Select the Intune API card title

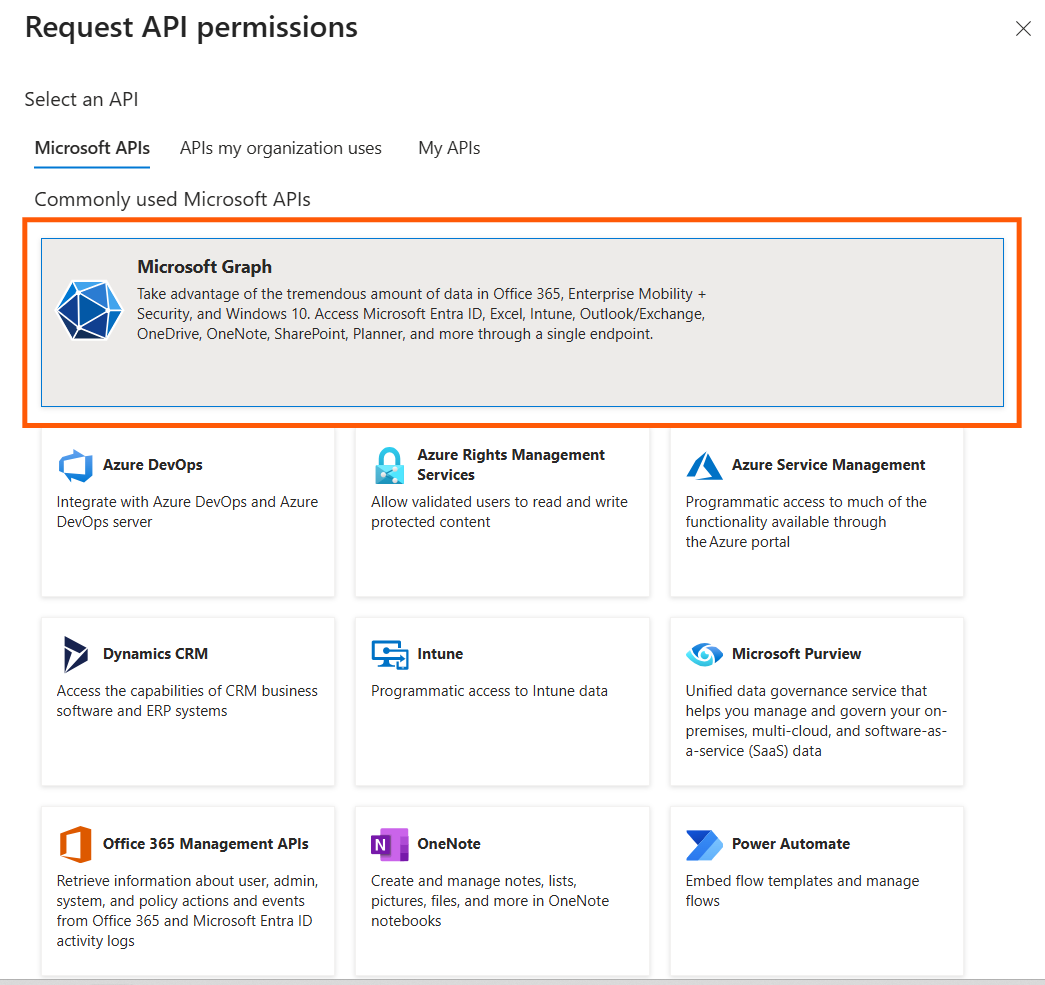[440, 654]
